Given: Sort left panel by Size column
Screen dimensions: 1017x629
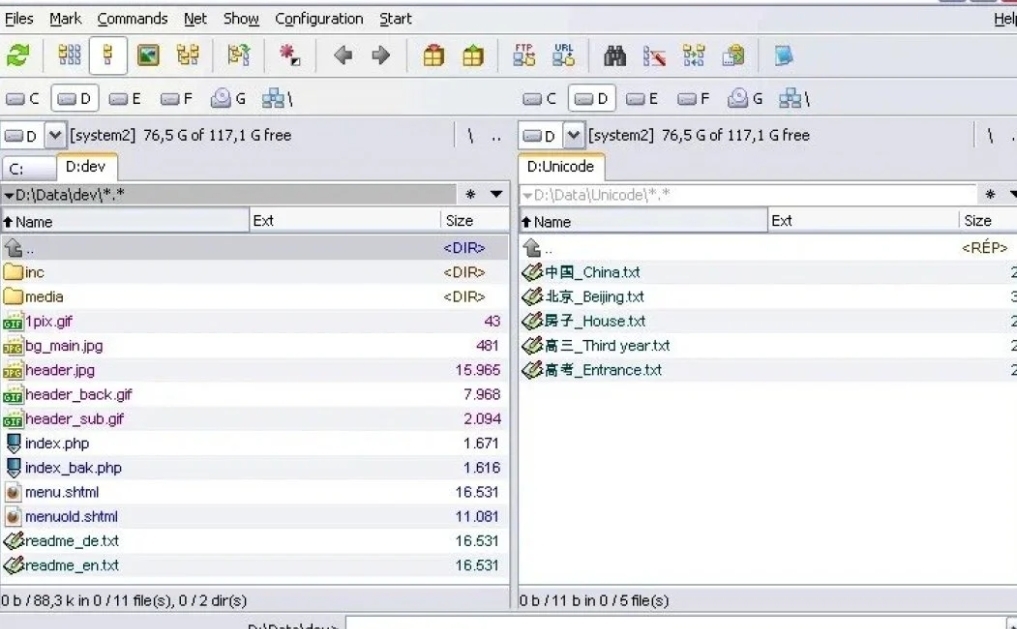Looking at the screenshot, I should (x=475, y=221).
